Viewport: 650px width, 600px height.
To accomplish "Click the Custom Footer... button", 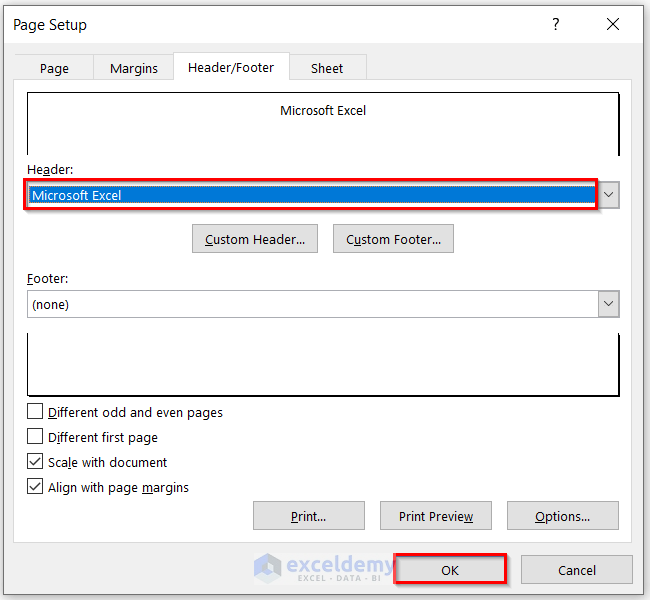I will click(x=393, y=239).
